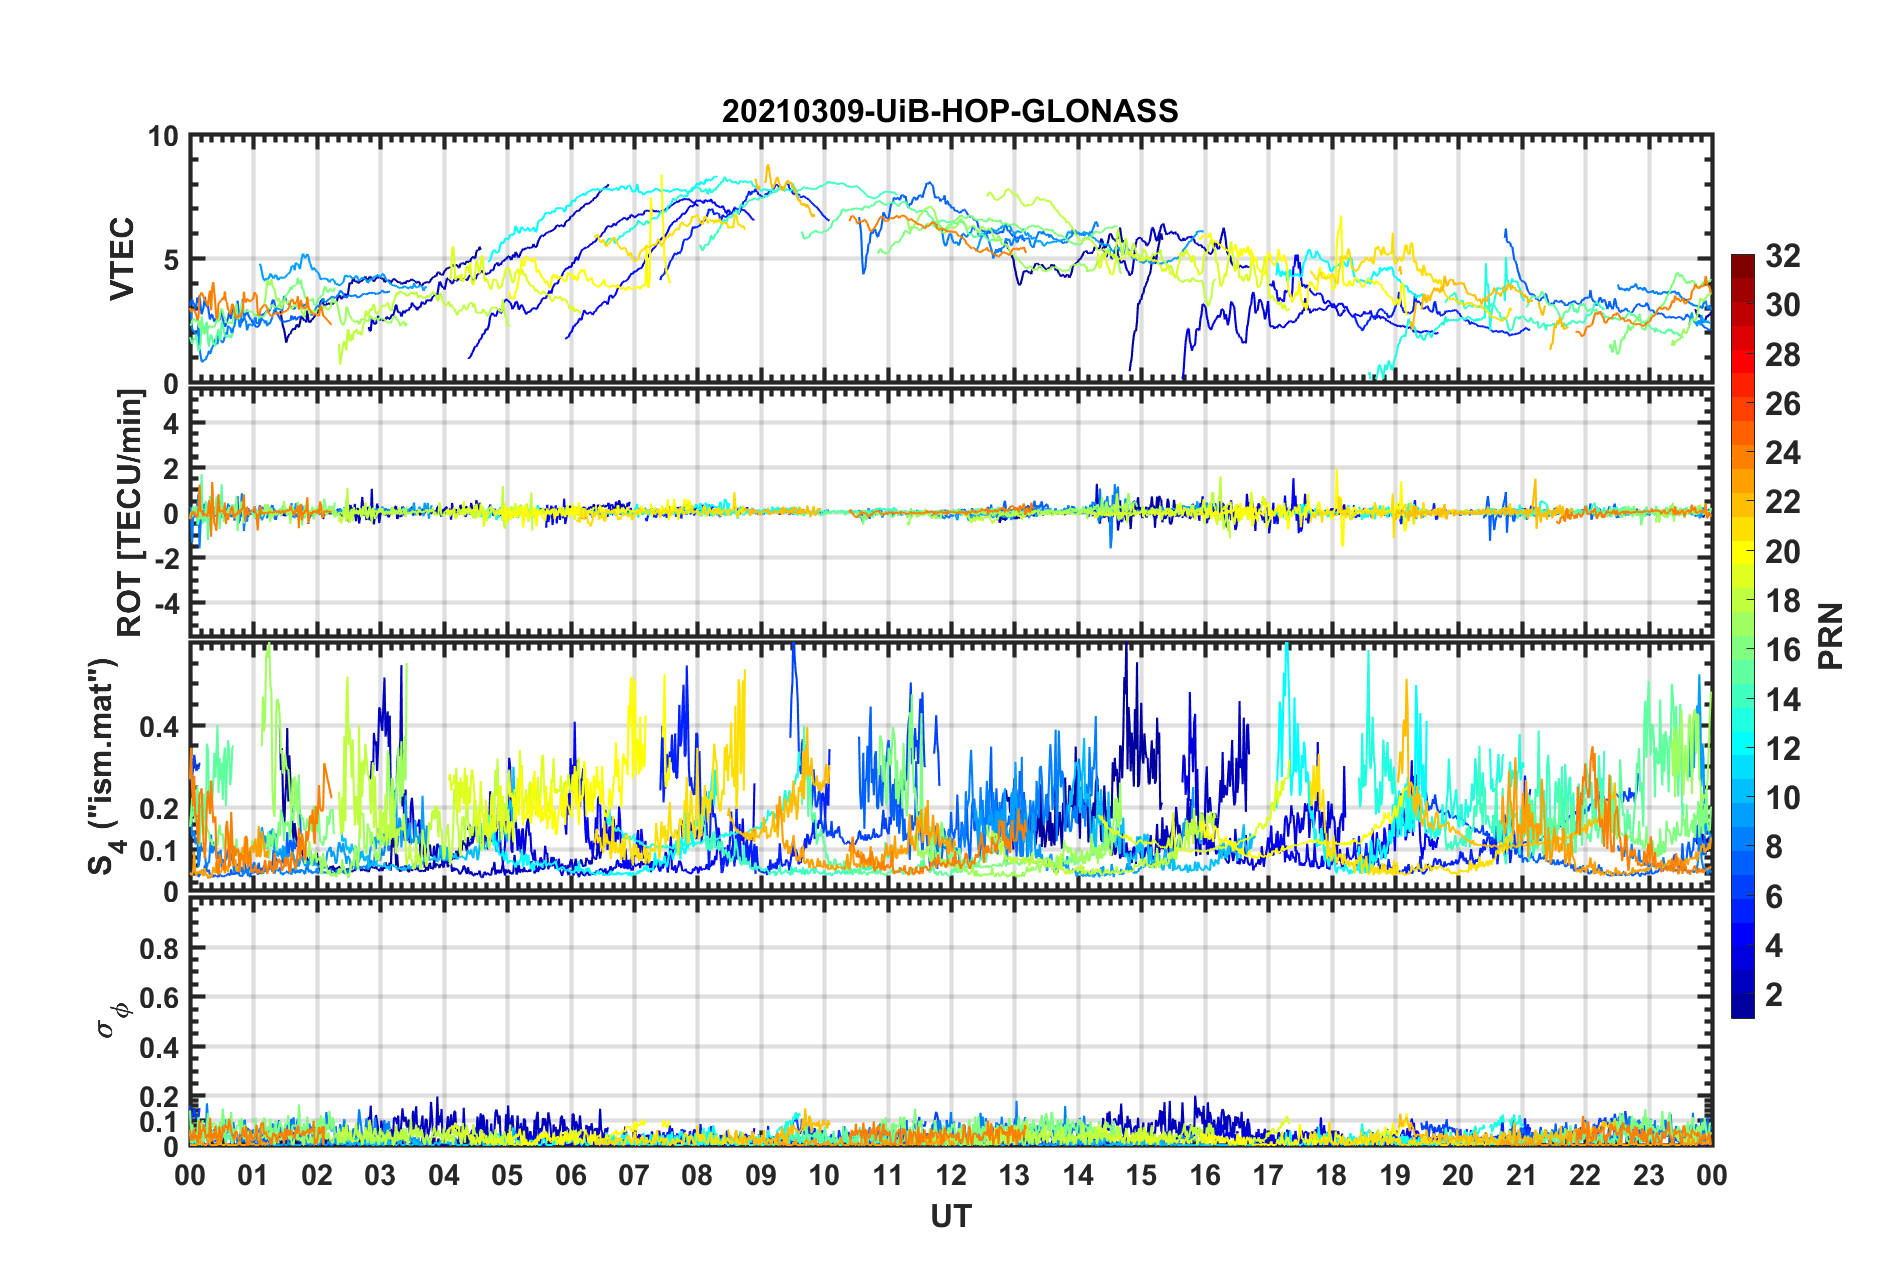Select colorbar tick label "32"
The width and height of the screenshot is (1902, 1272).
[1783, 256]
